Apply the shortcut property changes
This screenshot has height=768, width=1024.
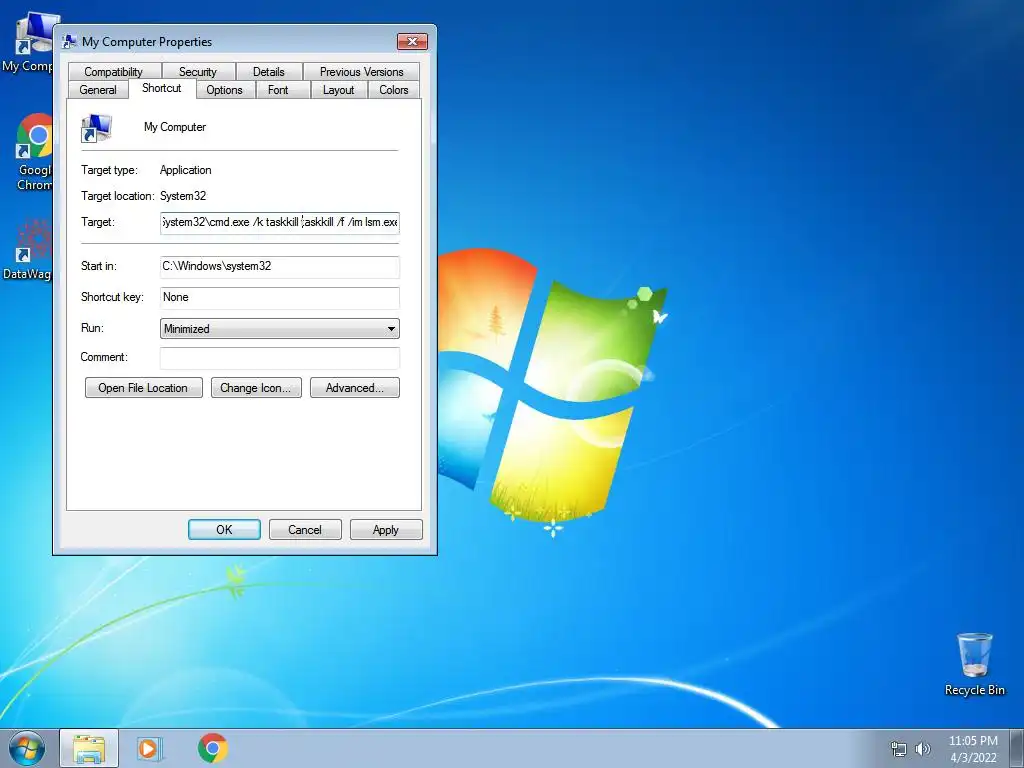pos(386,530)
